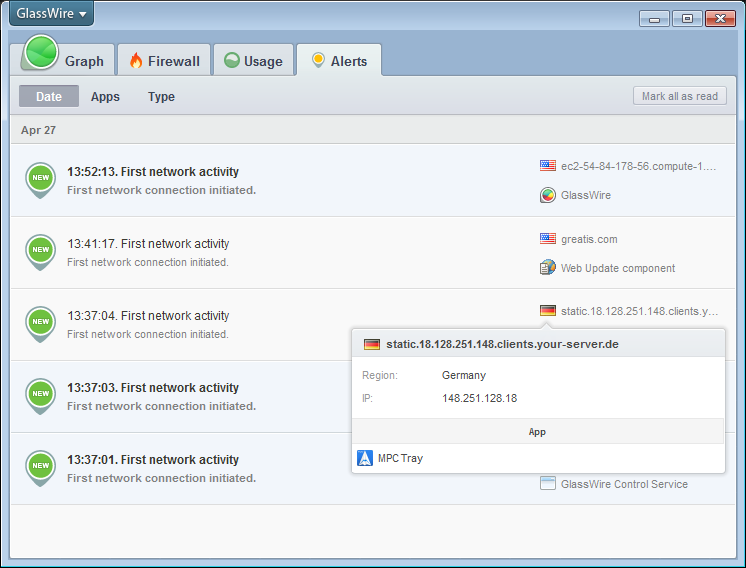Click the GlassWire app icon in first alert
746x568 pixels.
point(548,195)
